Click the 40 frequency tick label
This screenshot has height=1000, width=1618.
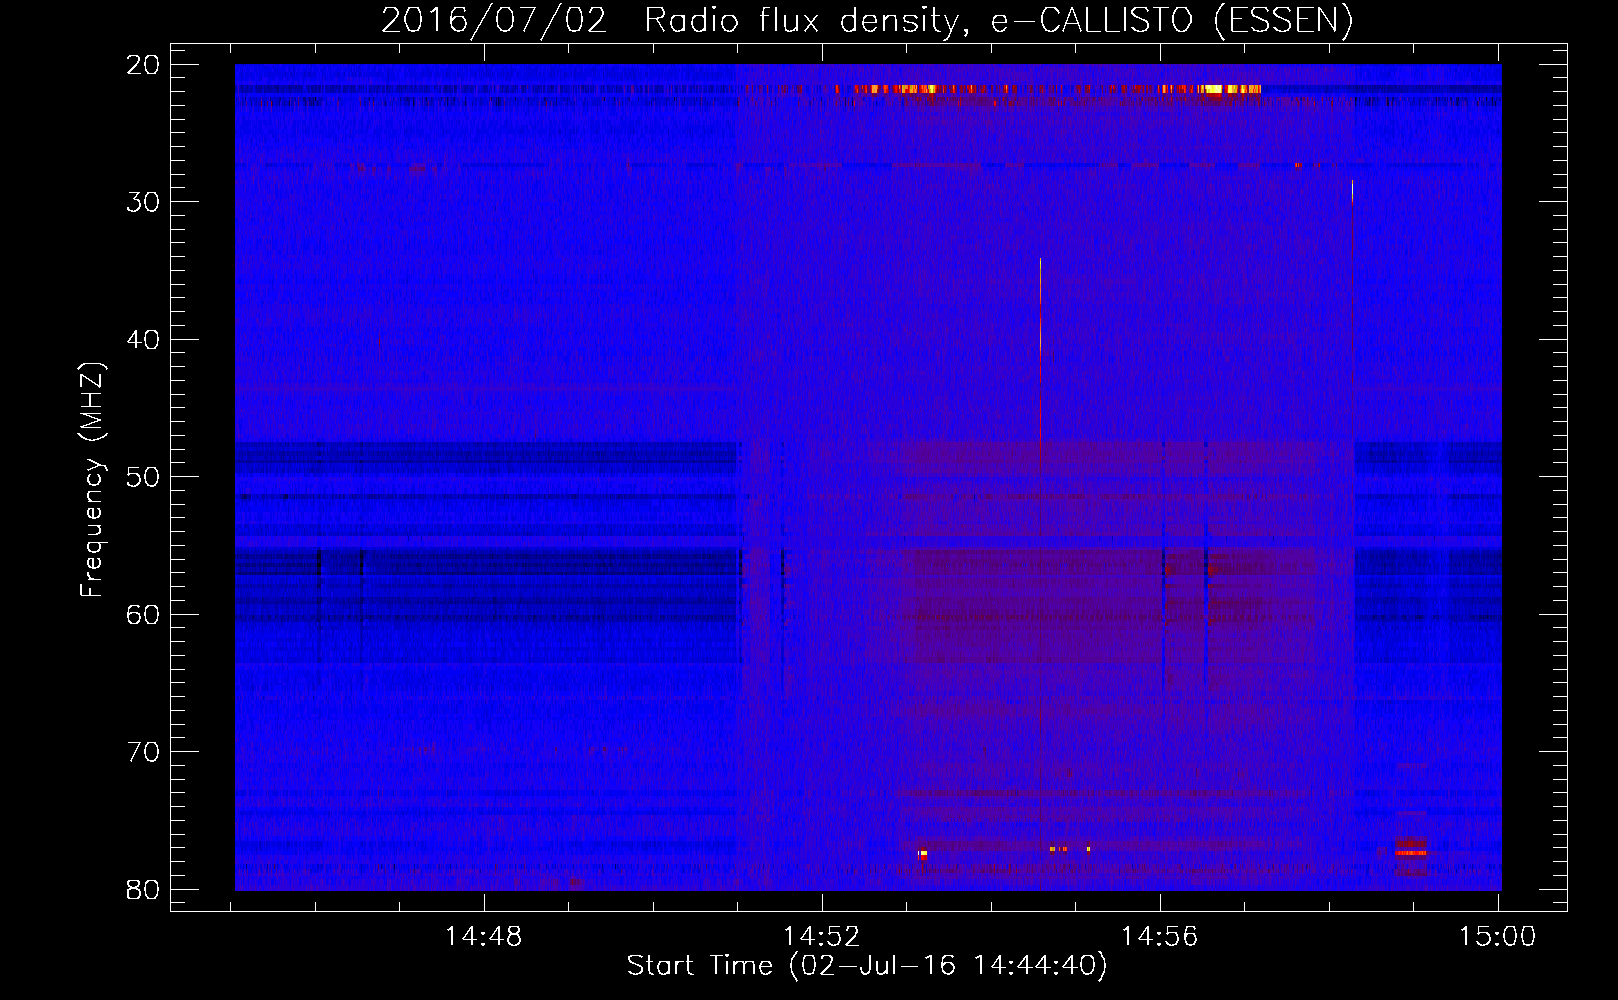(143, 340)
